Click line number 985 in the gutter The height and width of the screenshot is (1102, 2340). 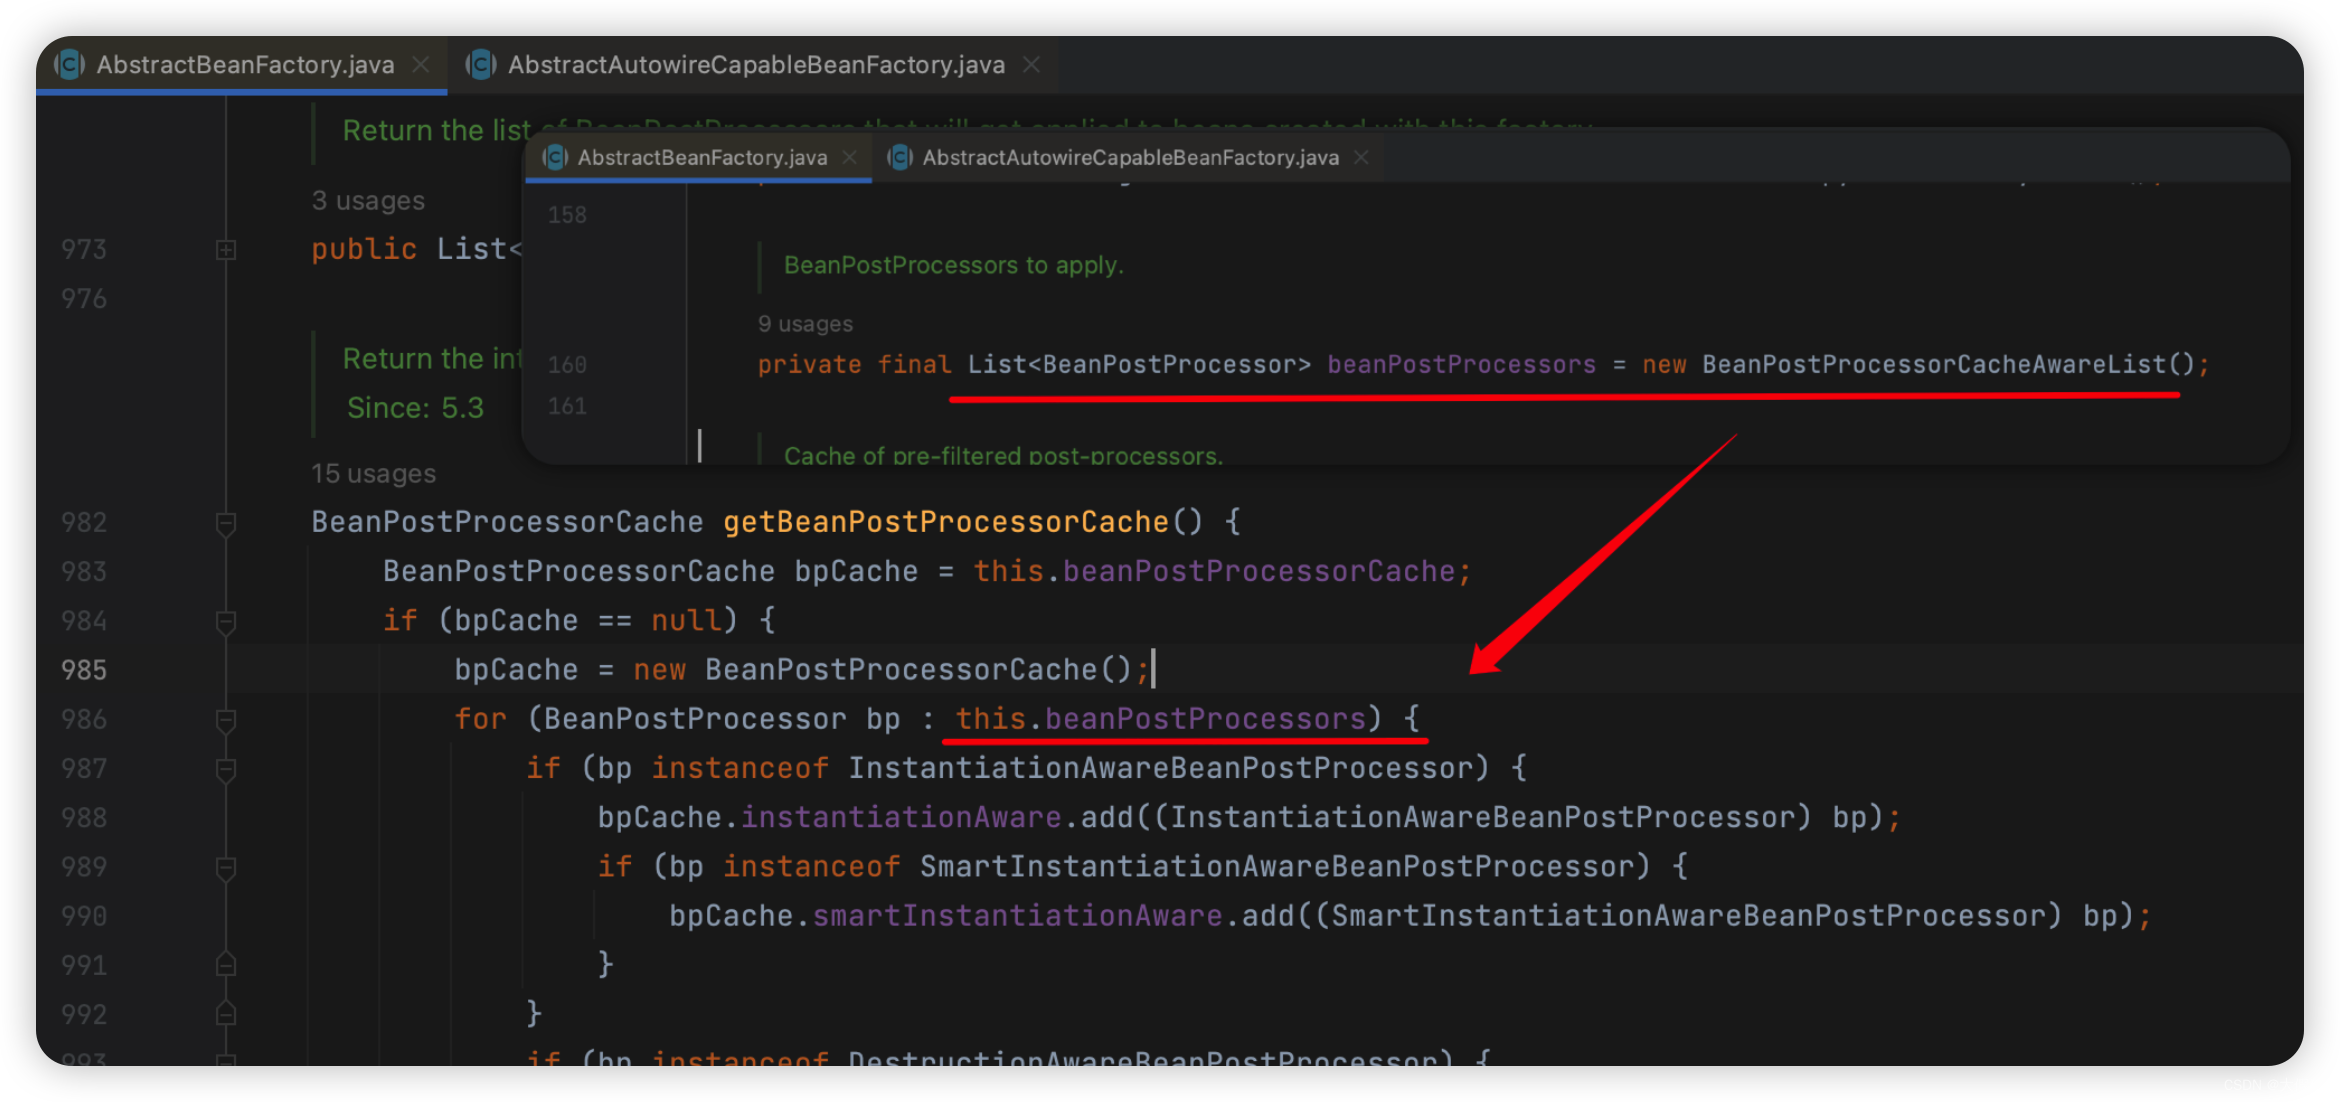[84, 670]
